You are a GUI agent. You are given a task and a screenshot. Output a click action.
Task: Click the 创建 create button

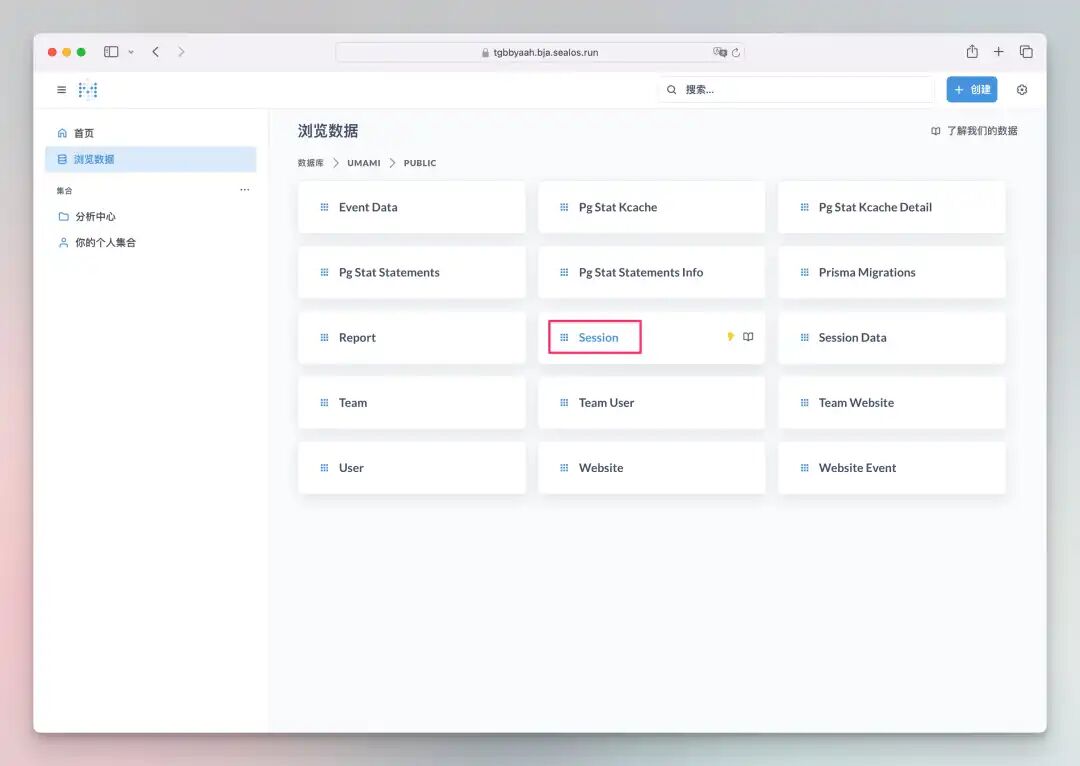971,90
